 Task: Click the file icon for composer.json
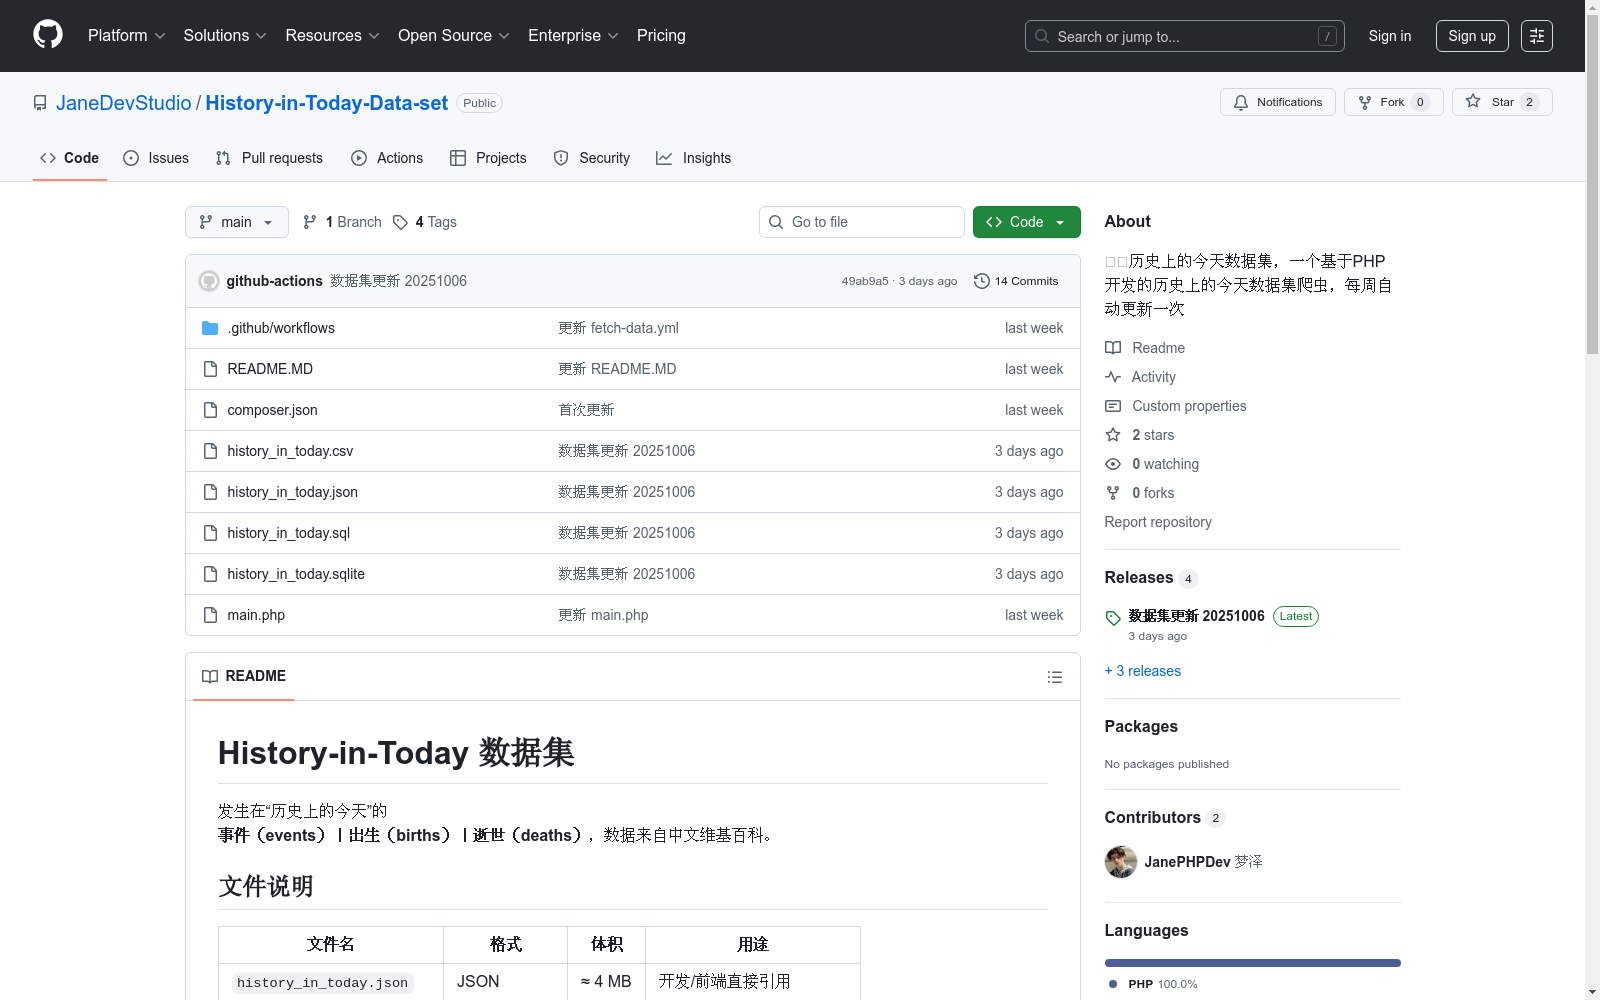(x=210, y=410)
